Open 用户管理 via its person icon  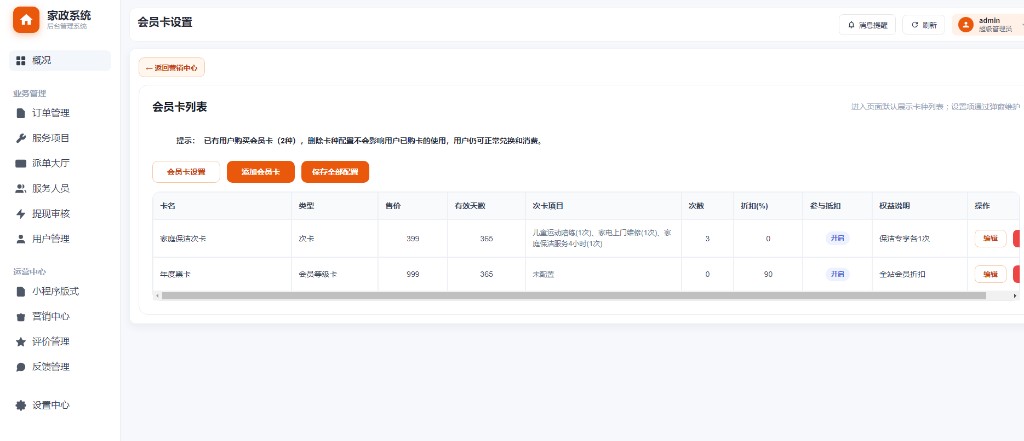[x=20, y=238]
